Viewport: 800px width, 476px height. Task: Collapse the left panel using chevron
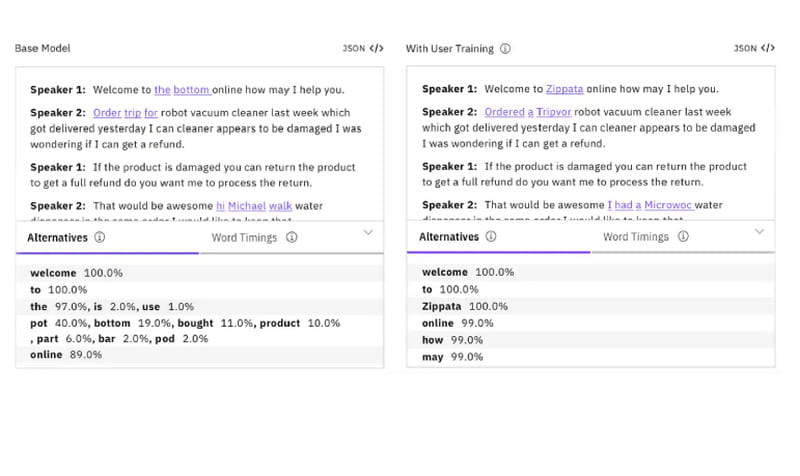click(367, 232)
